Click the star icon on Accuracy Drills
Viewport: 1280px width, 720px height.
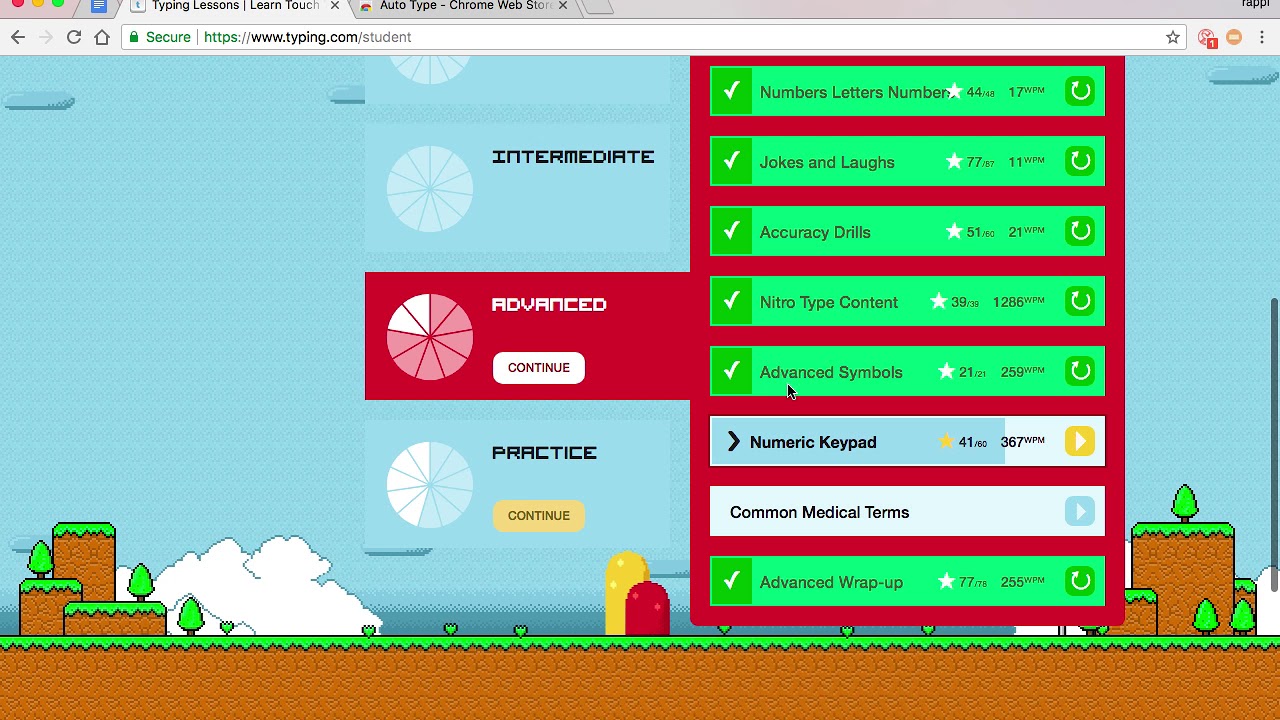click(x=954, y=231)
